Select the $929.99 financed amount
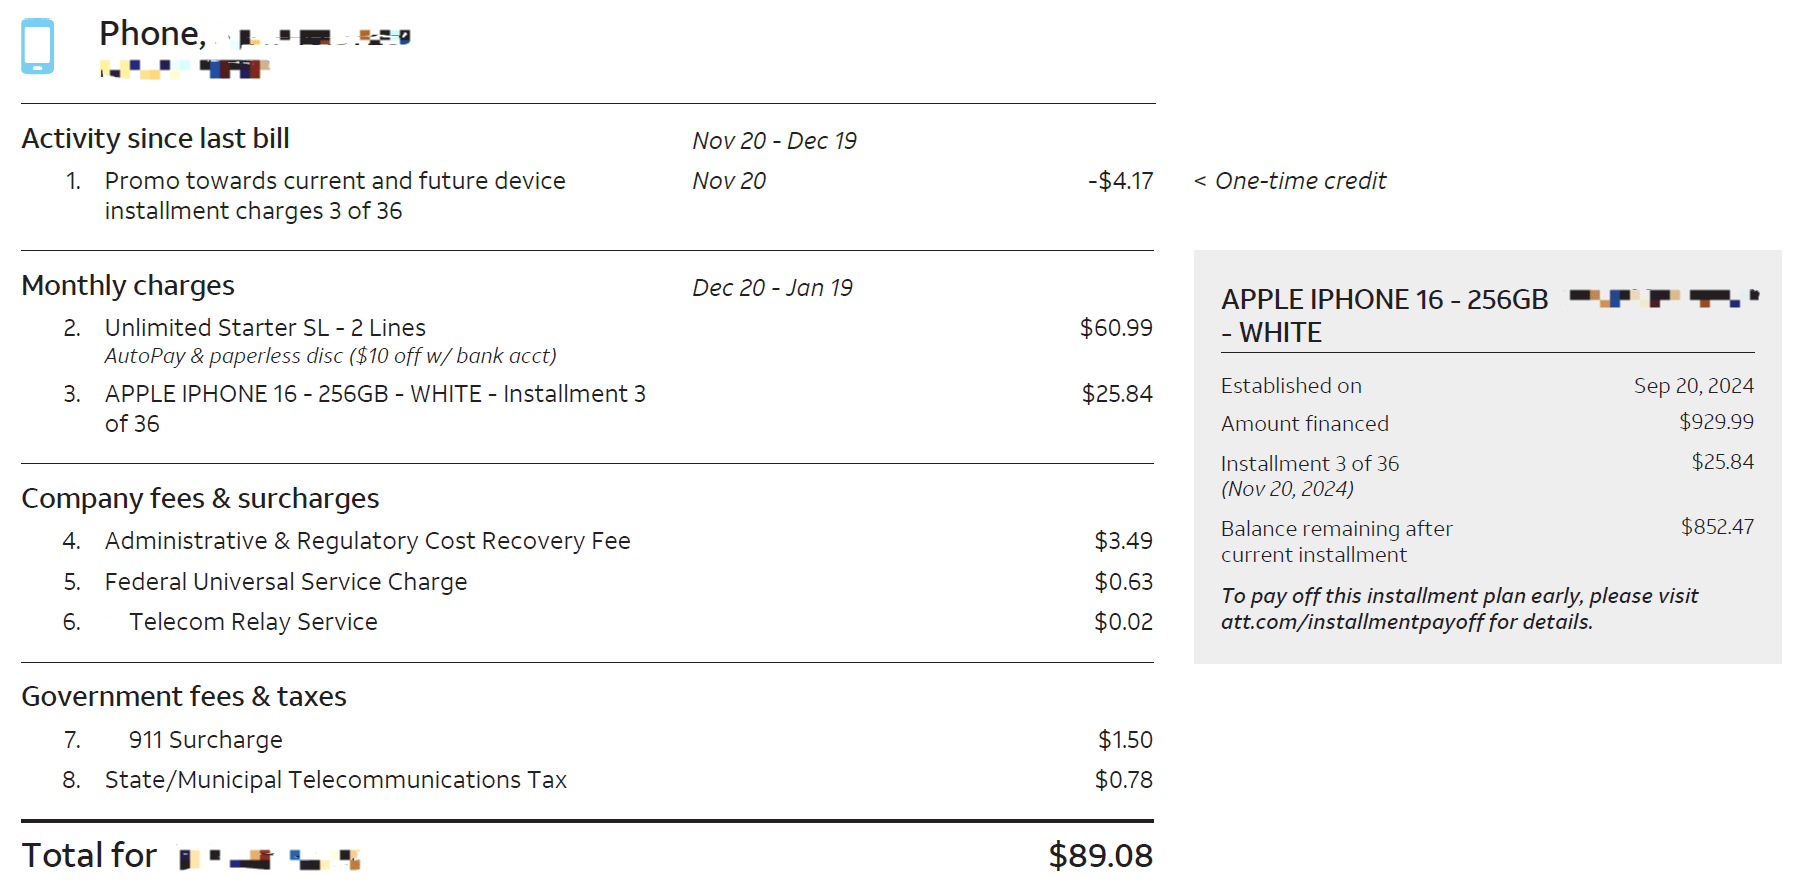Image resolution: width=1799 pixels, height=894 pixels. (1716, 422)
